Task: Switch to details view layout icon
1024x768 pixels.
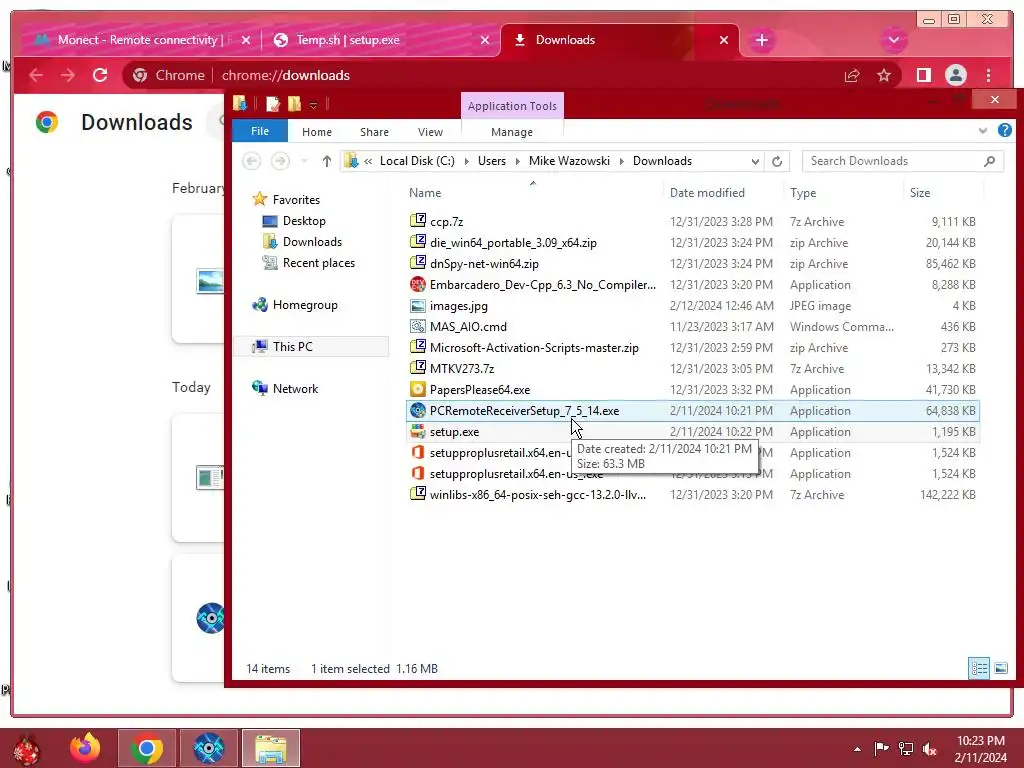Action: 979,668
